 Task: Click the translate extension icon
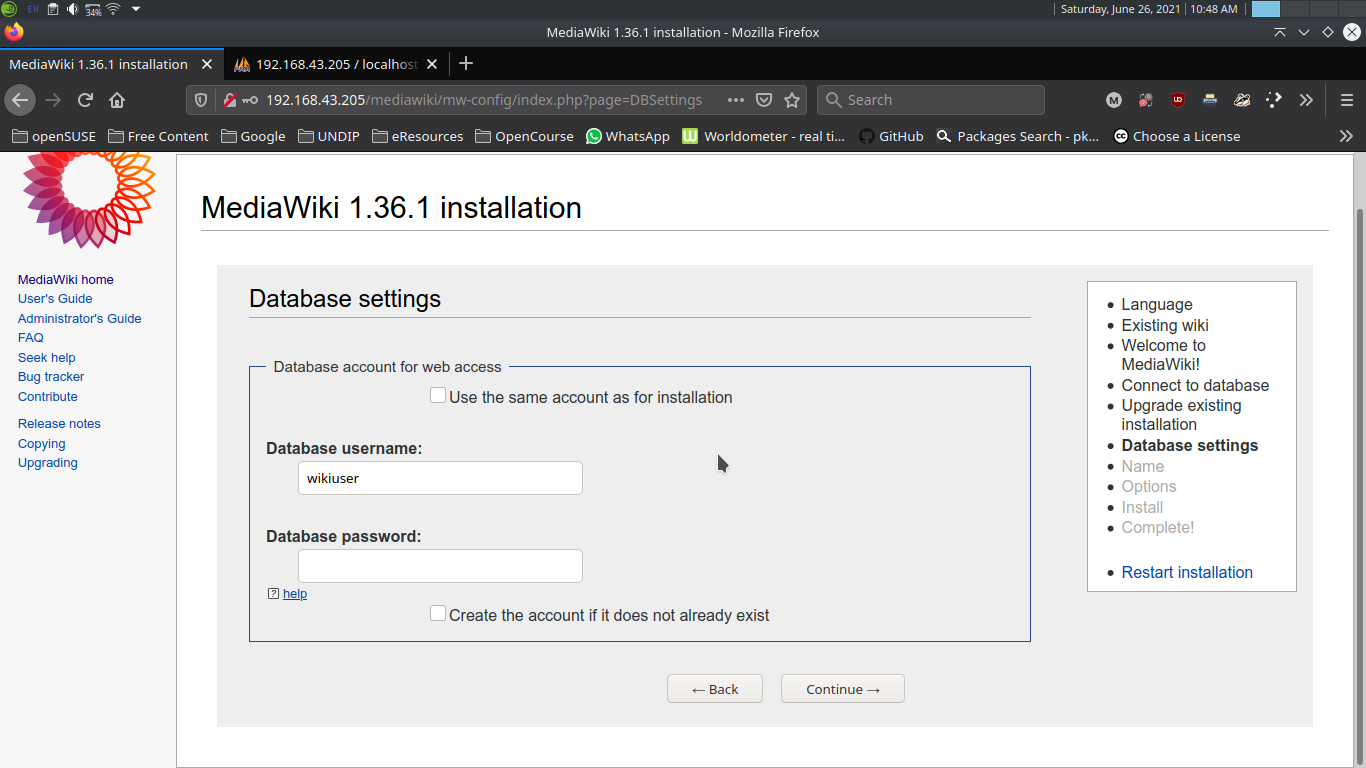click(x=1146, y=100)
